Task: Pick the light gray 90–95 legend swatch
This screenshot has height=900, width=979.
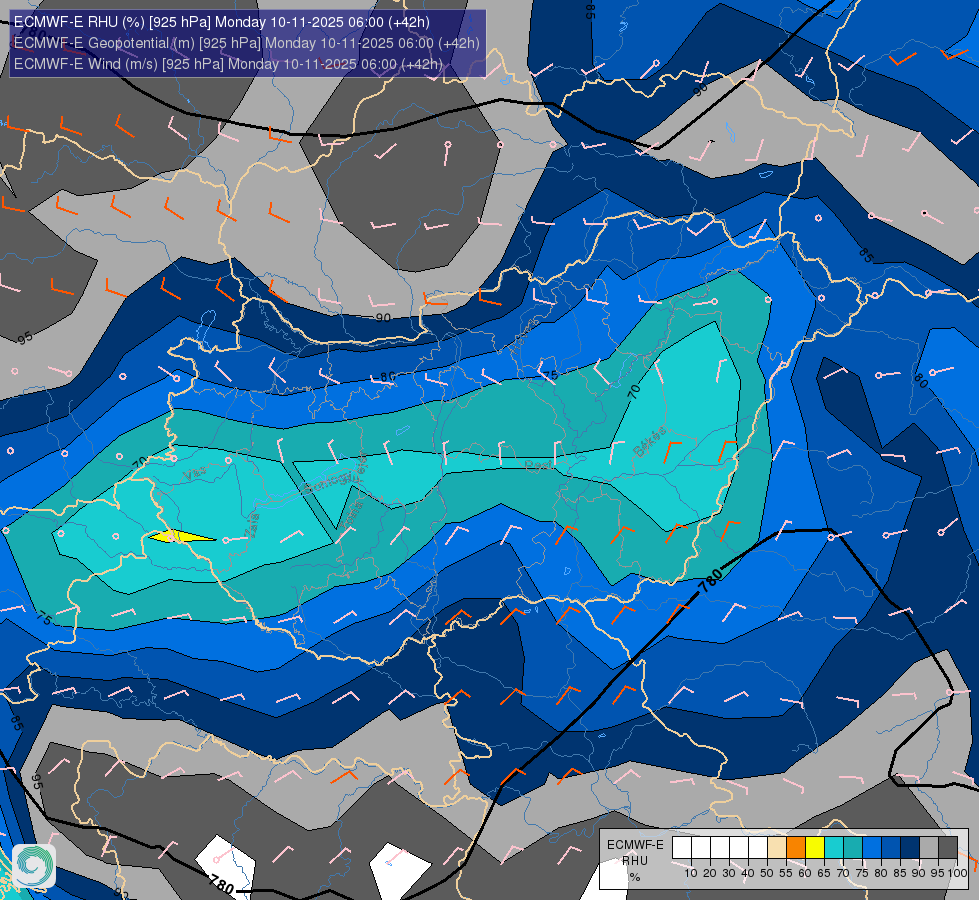Action: (929, 847)
